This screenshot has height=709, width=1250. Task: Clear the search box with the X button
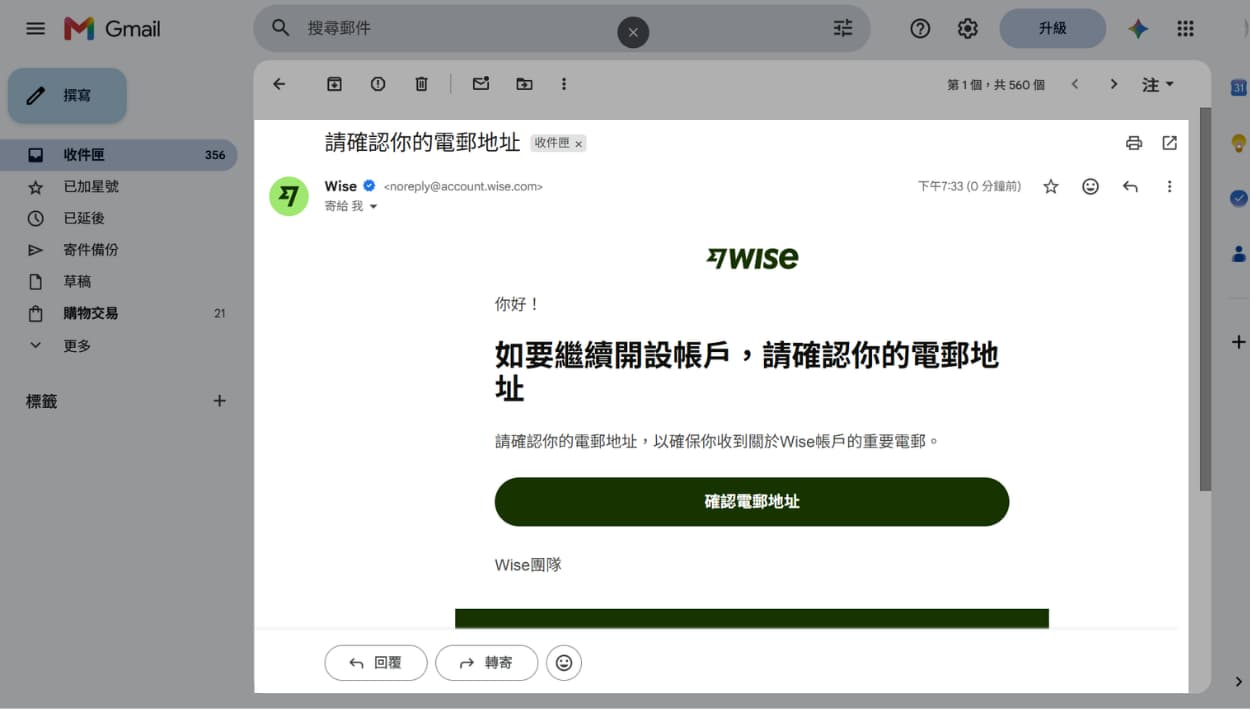pyautogui.click(x=633, y=32)
